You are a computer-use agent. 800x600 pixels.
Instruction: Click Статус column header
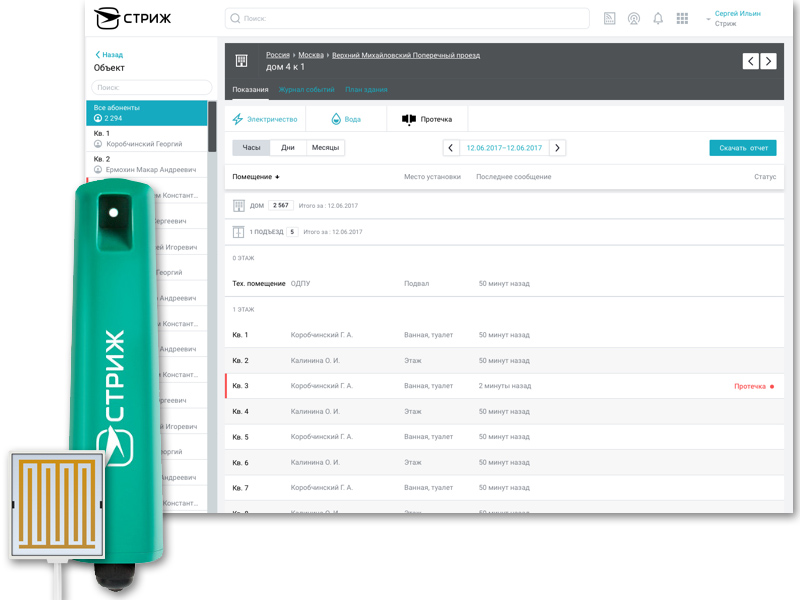point(765,177)
